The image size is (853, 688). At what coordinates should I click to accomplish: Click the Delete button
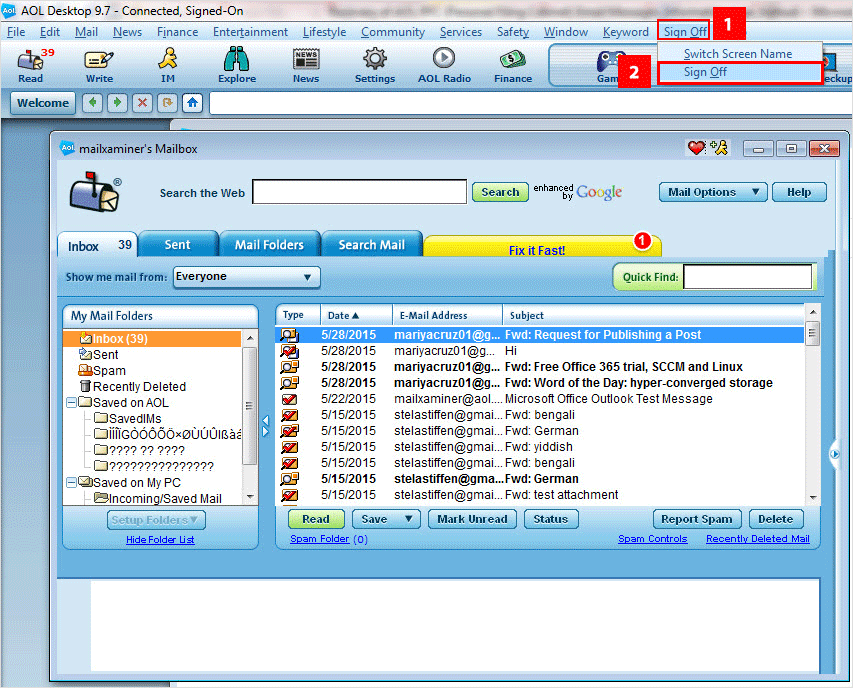click(775, 519)
